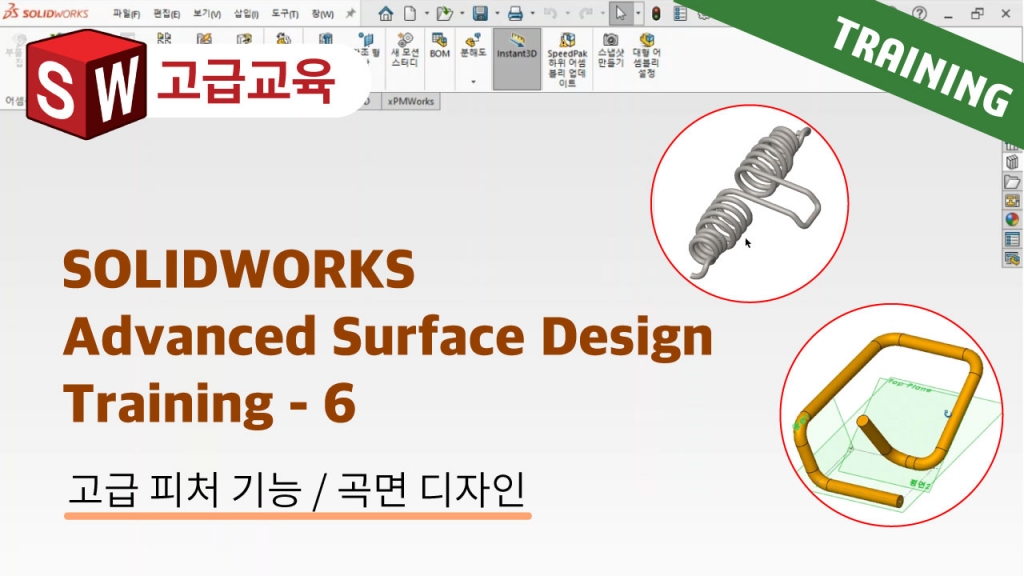Open the Help question mark icon

920,13
